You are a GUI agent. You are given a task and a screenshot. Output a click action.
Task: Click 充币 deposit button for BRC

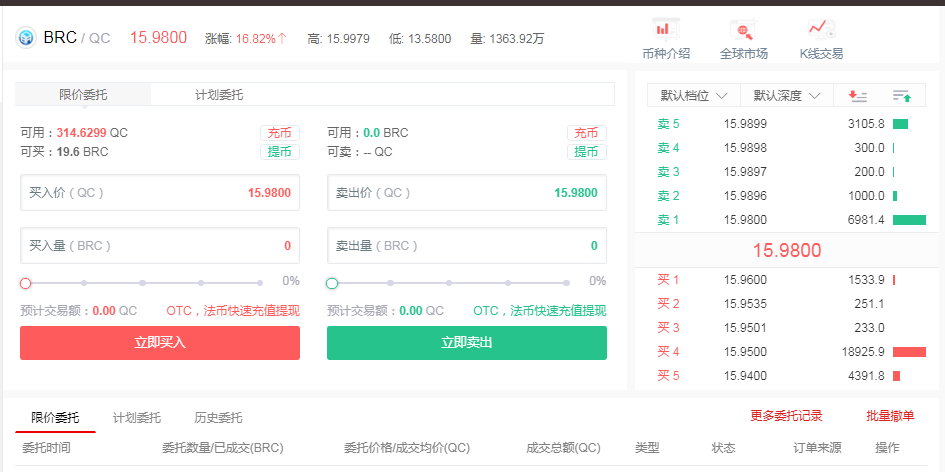point(586,133)
